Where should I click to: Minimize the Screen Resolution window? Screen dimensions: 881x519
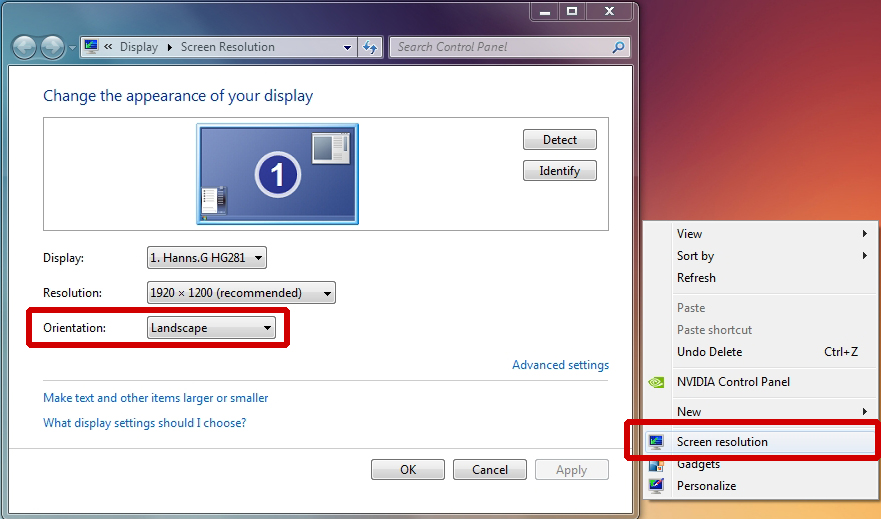coord(545,11)
